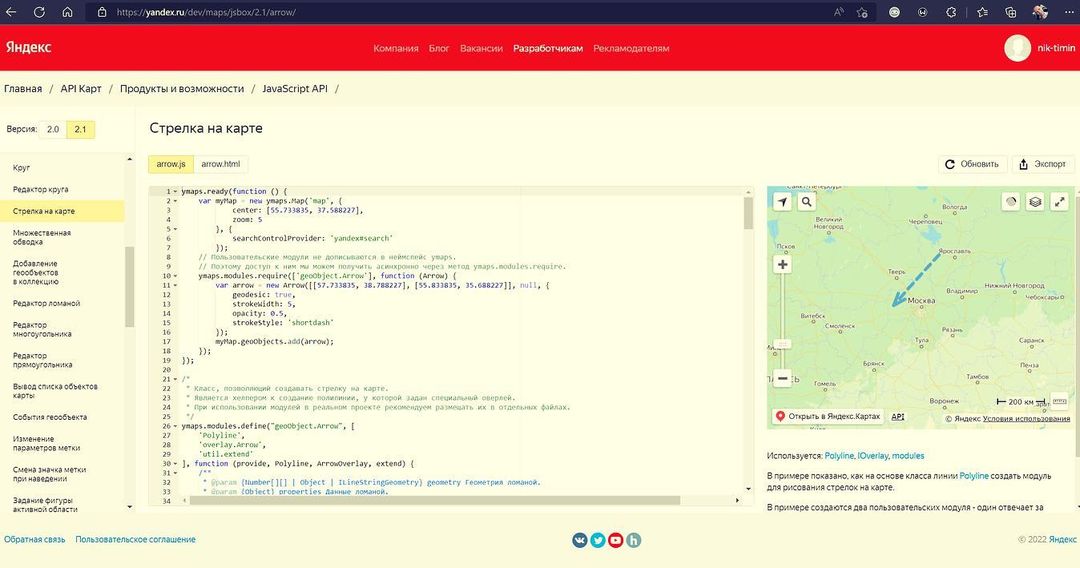
Task: Select Редактор ломаной in the sidebar
Action: point(46,303)
